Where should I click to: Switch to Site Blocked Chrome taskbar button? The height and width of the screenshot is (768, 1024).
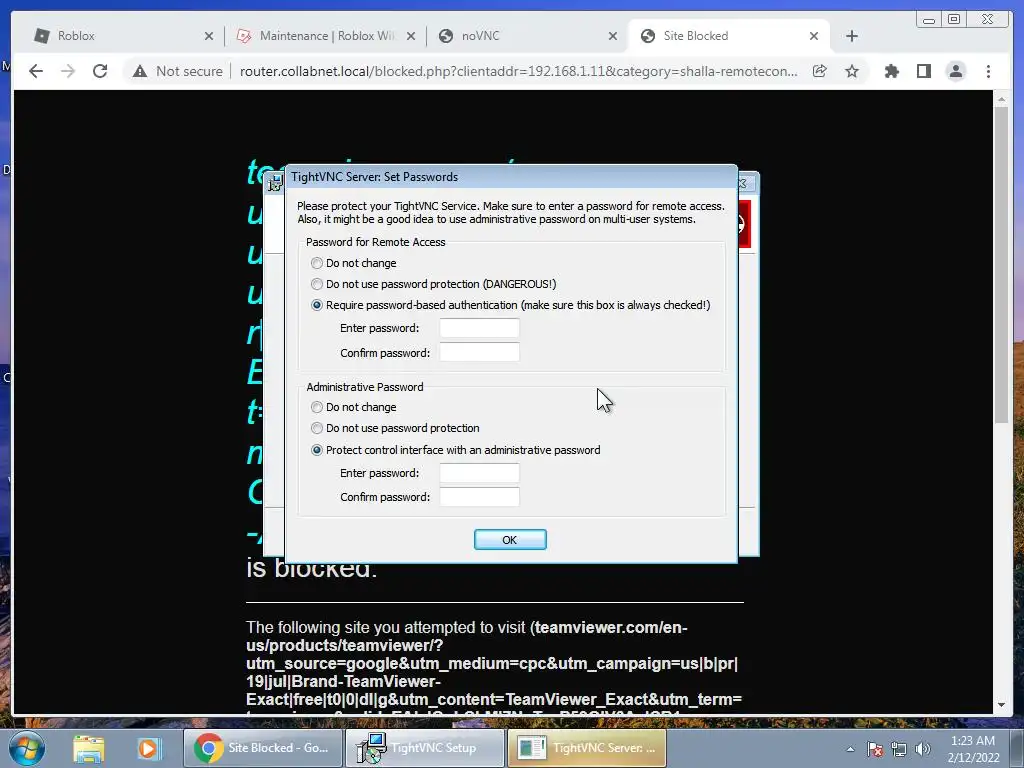263,748
